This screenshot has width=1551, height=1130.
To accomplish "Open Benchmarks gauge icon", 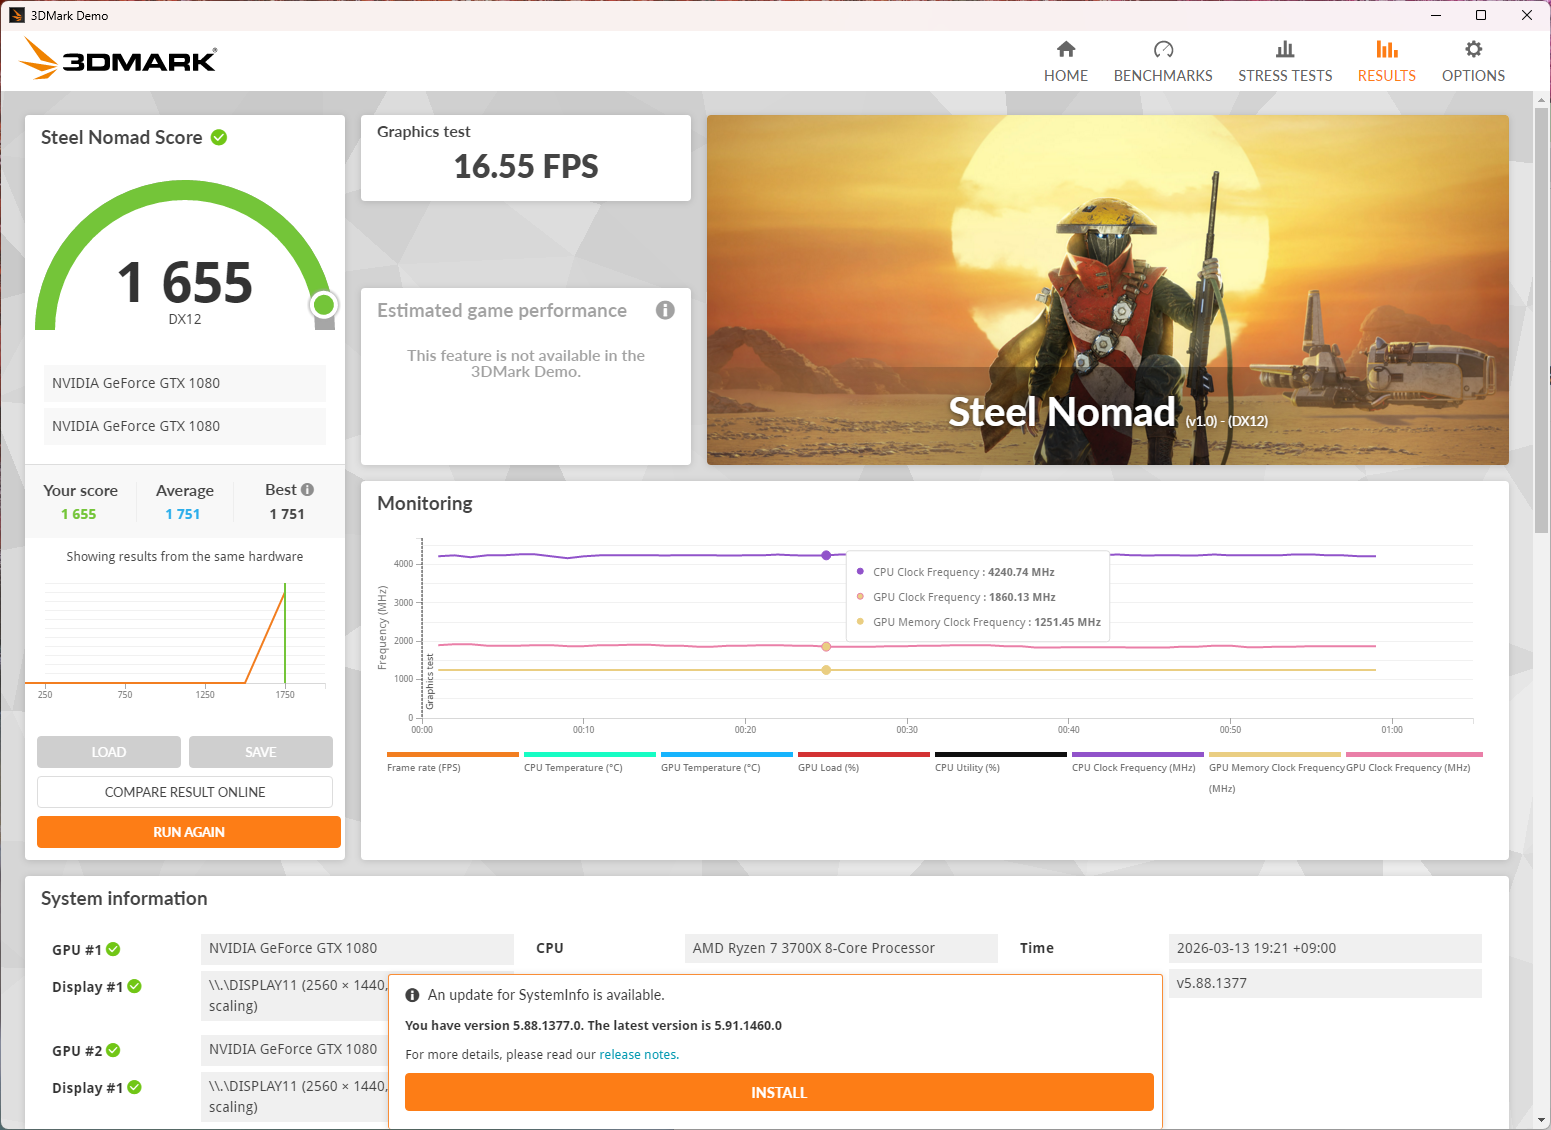I will [x=1163, y=49].
